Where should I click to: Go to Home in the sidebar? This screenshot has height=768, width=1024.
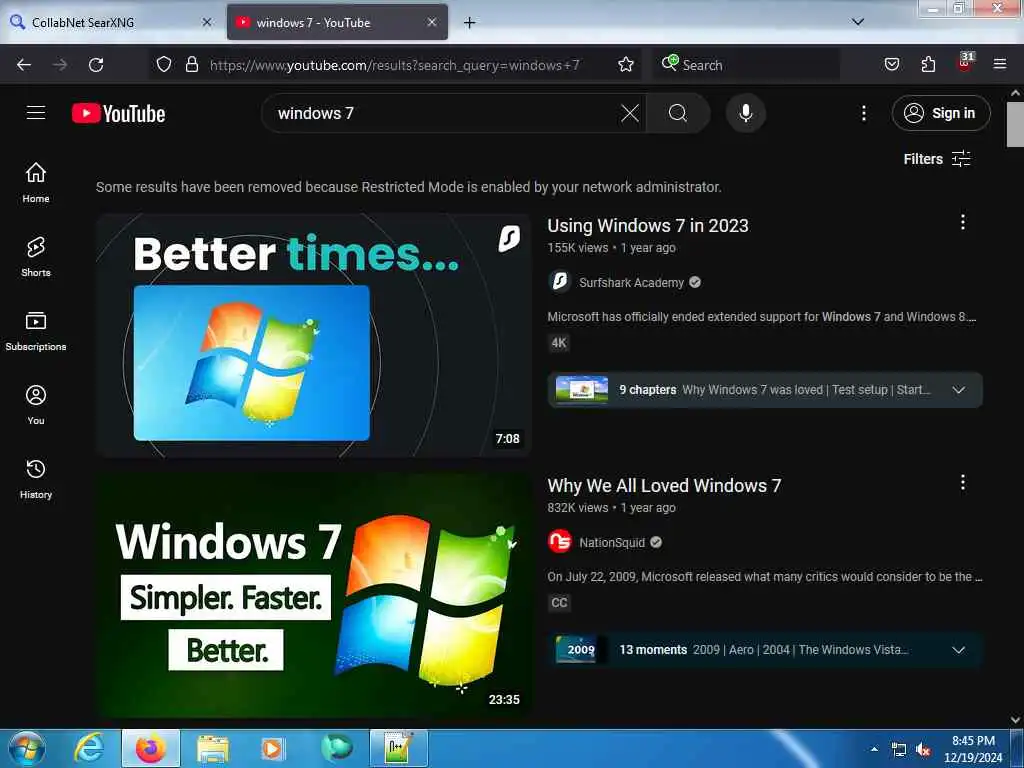36,182
